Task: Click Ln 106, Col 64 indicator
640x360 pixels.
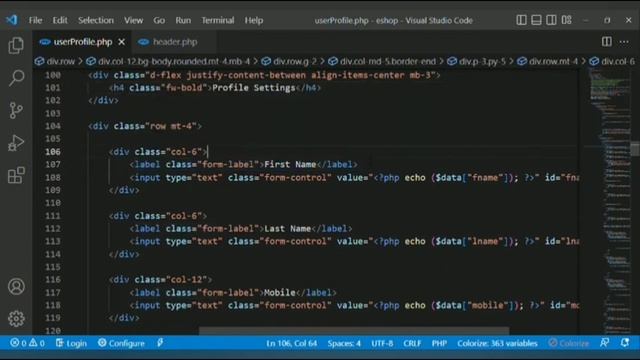Action: [291, 343]
